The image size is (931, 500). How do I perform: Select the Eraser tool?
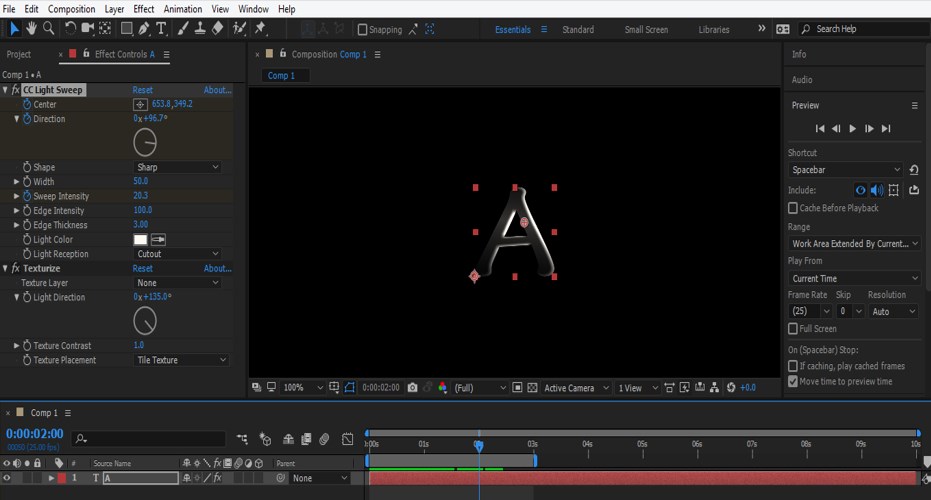pos(219,28)
